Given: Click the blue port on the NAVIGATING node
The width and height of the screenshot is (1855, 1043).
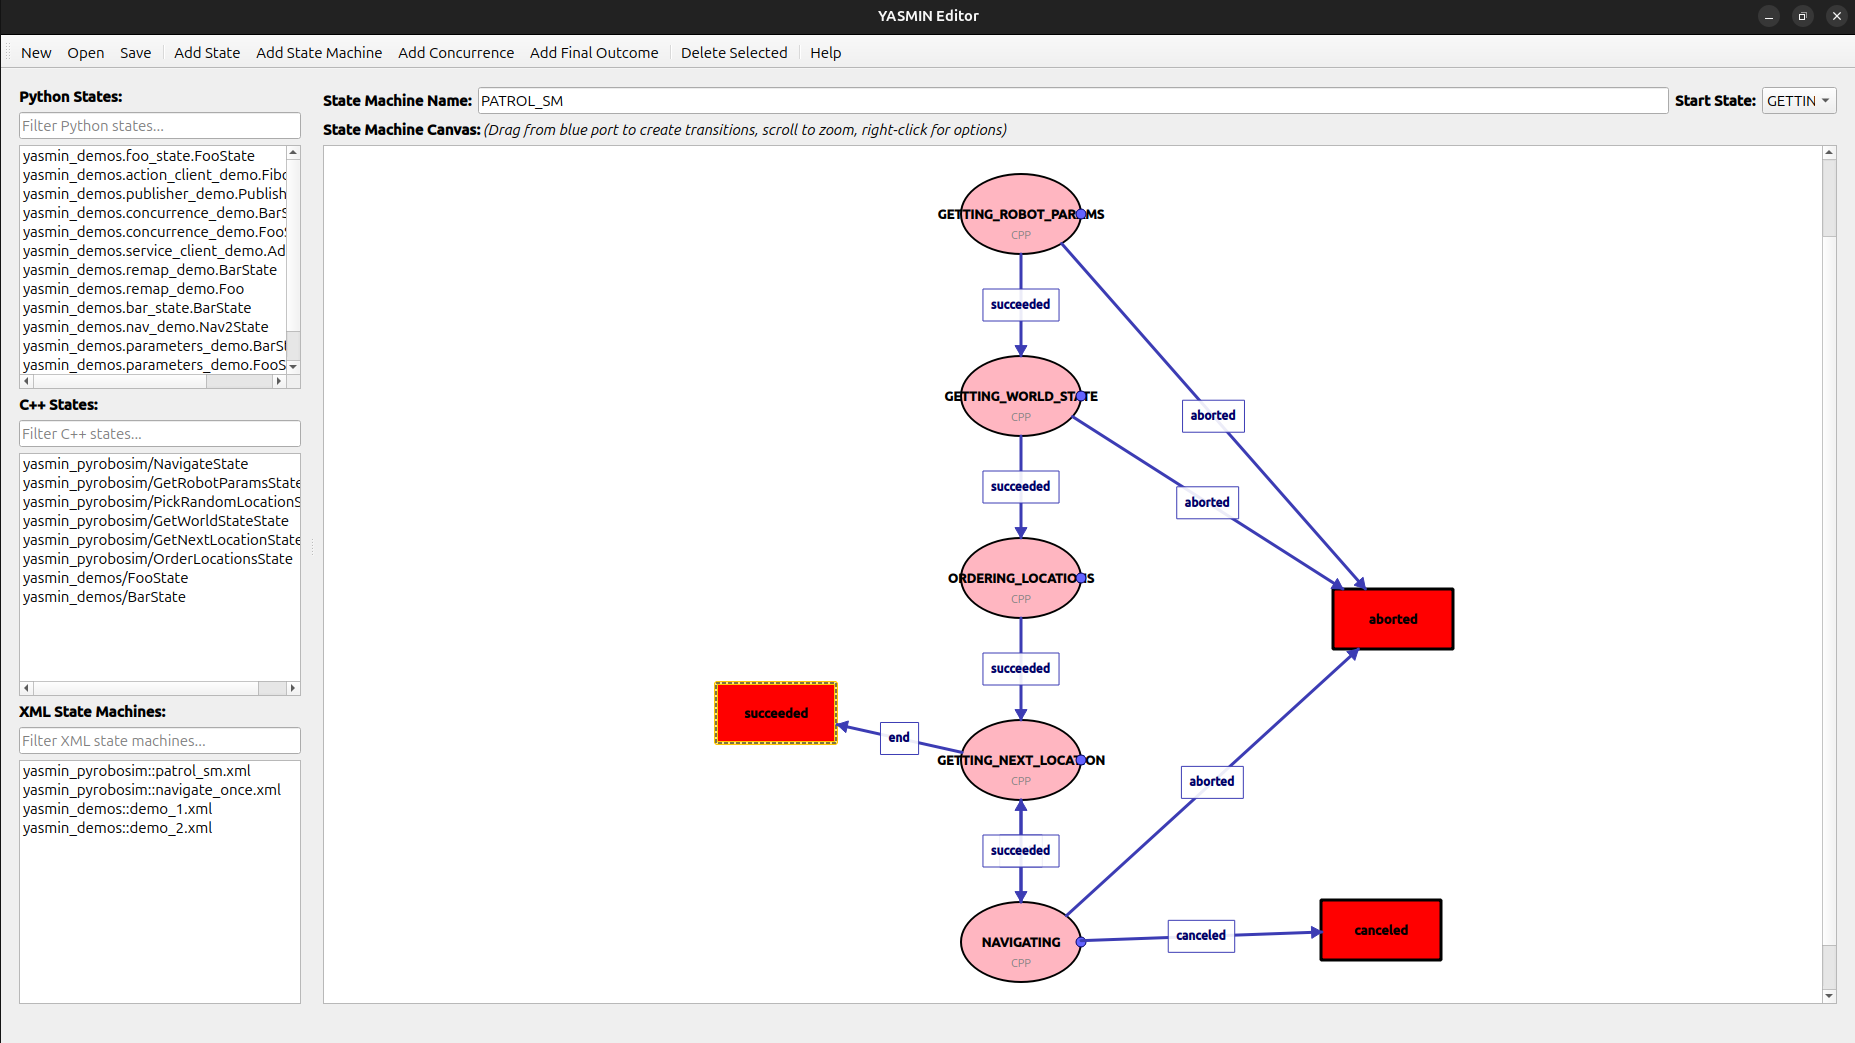Looking at the screenshot, I should pos(1080,941).
